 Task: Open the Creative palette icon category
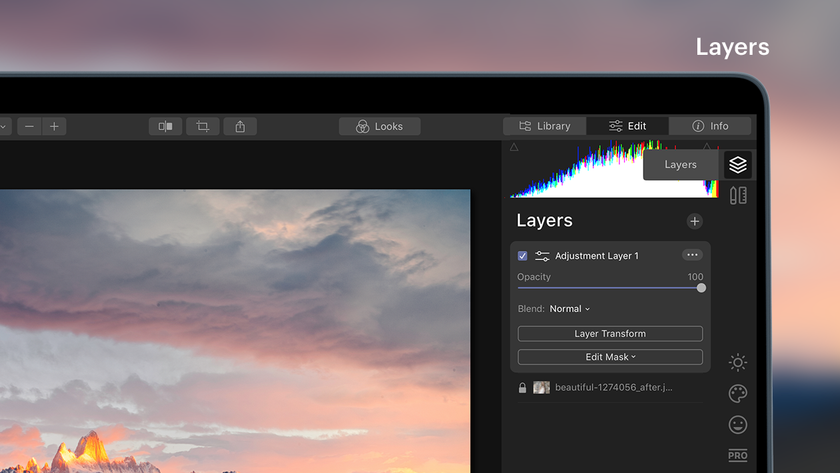pos(738,394)
